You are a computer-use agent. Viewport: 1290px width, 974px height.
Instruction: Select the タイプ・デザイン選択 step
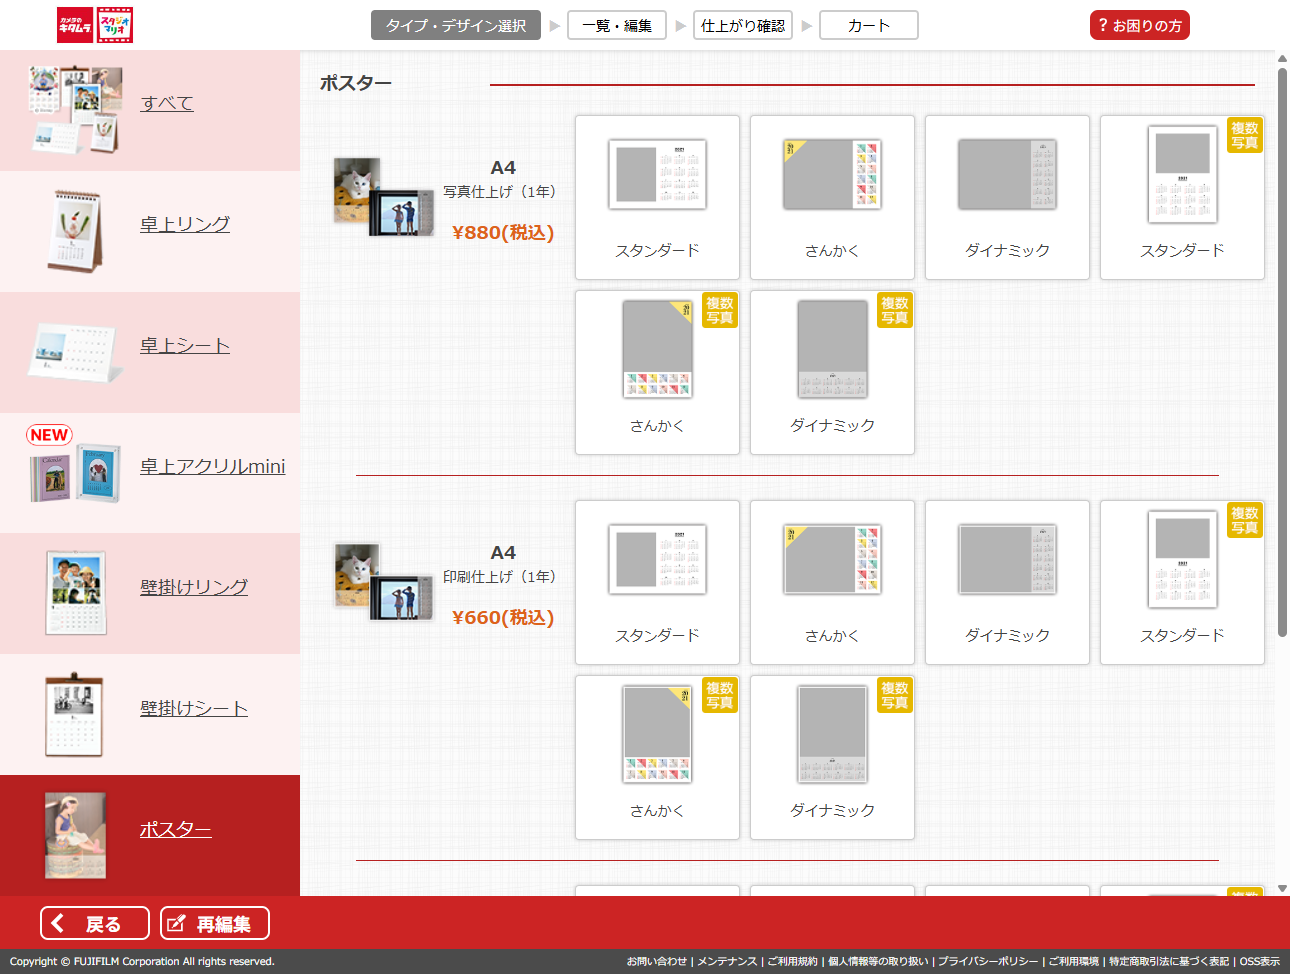point(456,25)
